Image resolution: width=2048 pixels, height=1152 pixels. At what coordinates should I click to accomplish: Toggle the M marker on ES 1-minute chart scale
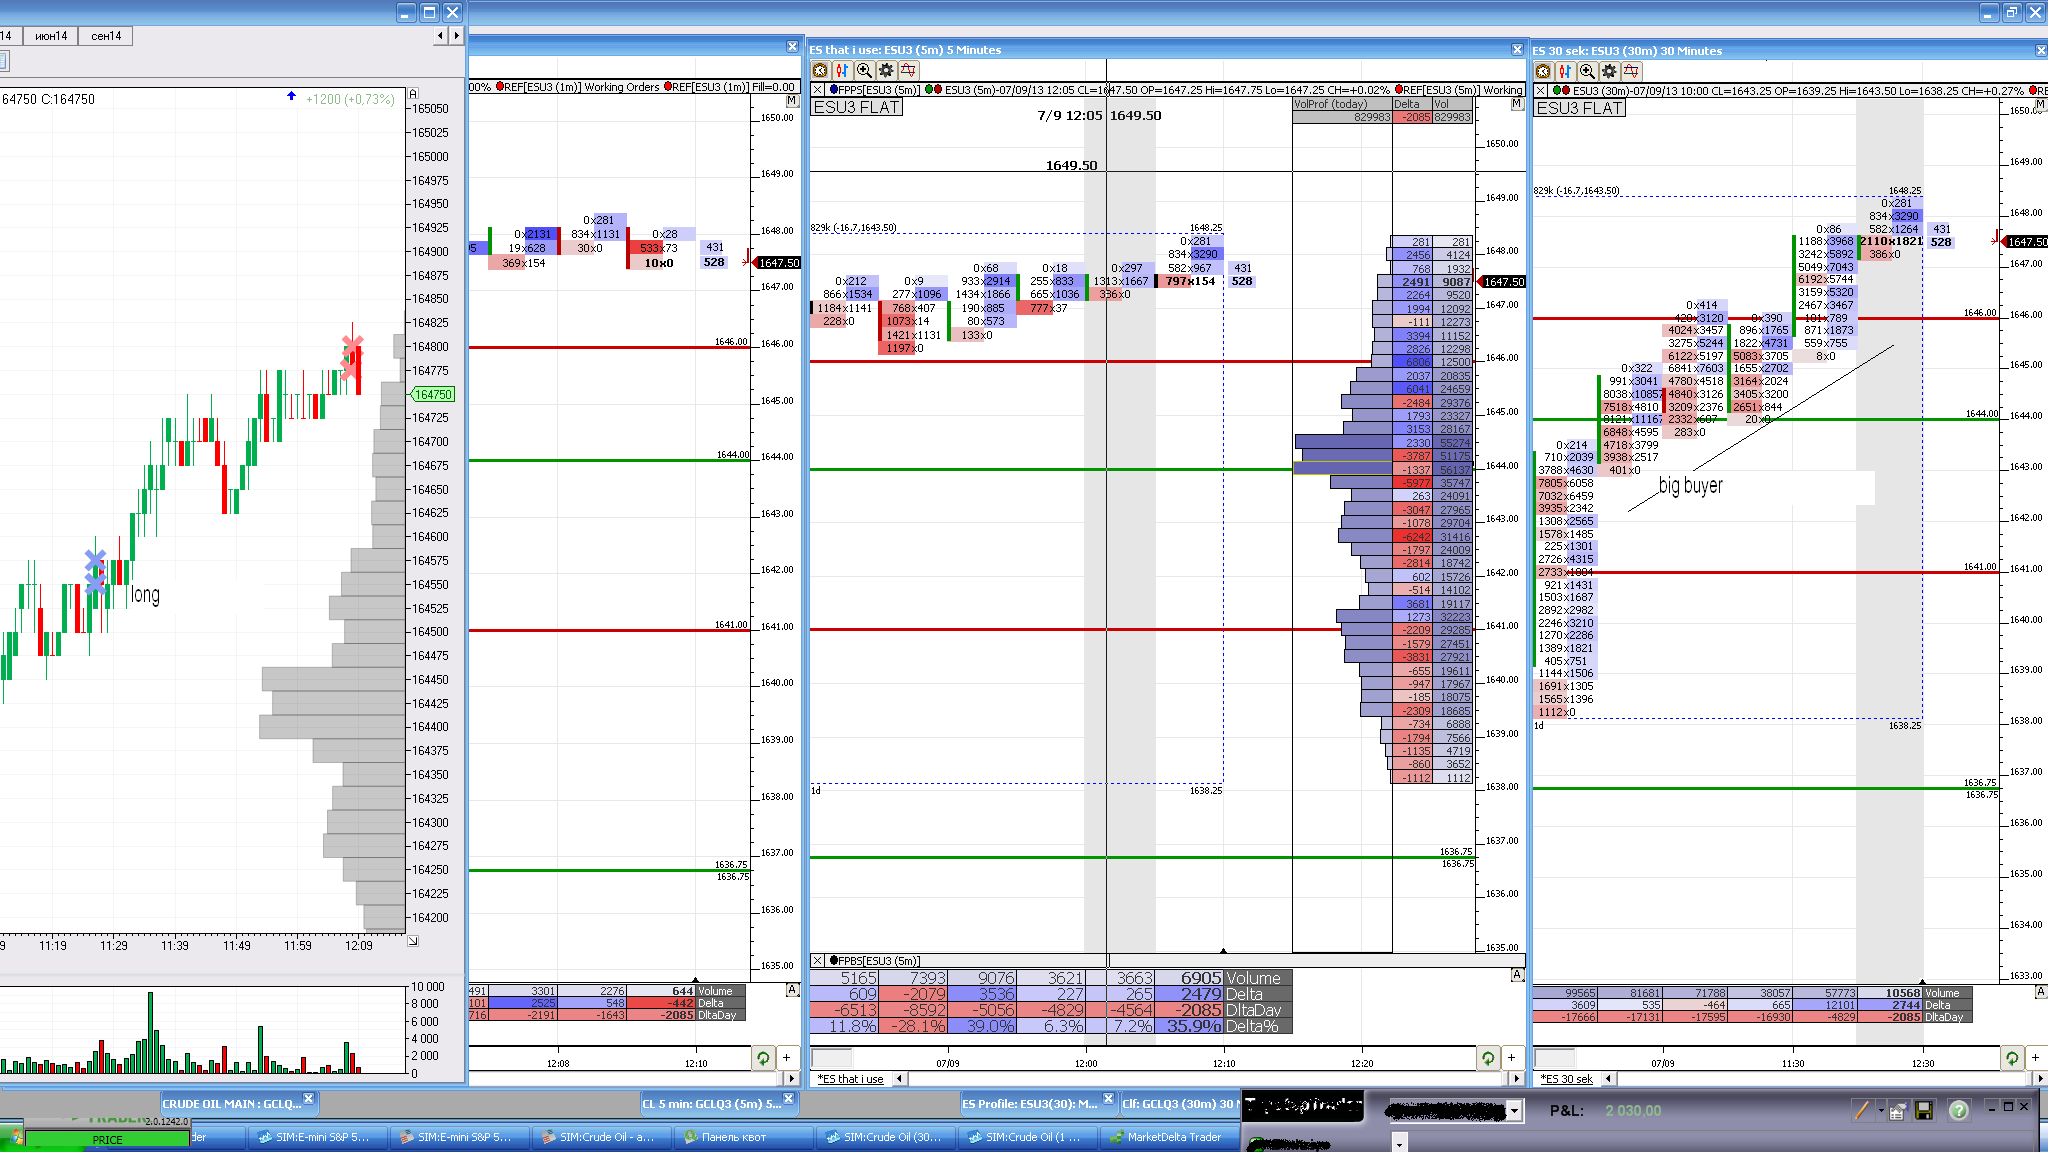click(792, 101)
